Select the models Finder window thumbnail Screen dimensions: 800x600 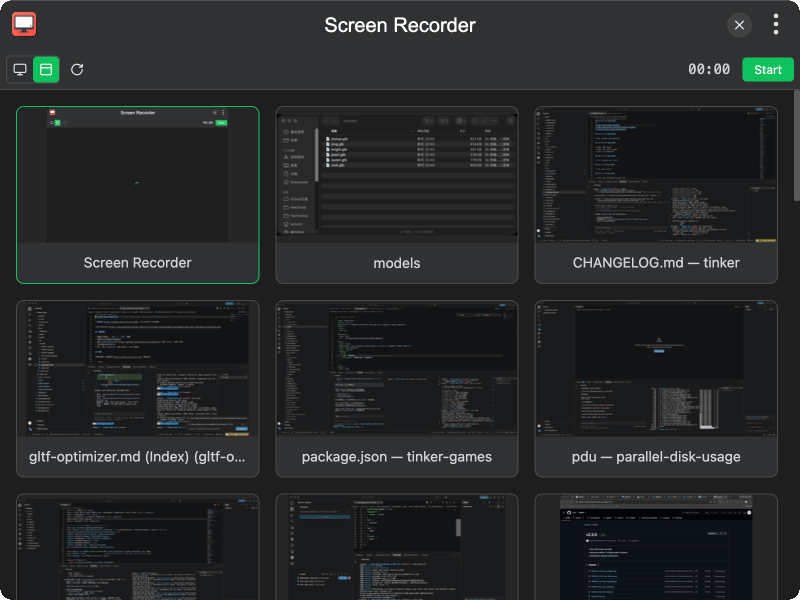397,195
